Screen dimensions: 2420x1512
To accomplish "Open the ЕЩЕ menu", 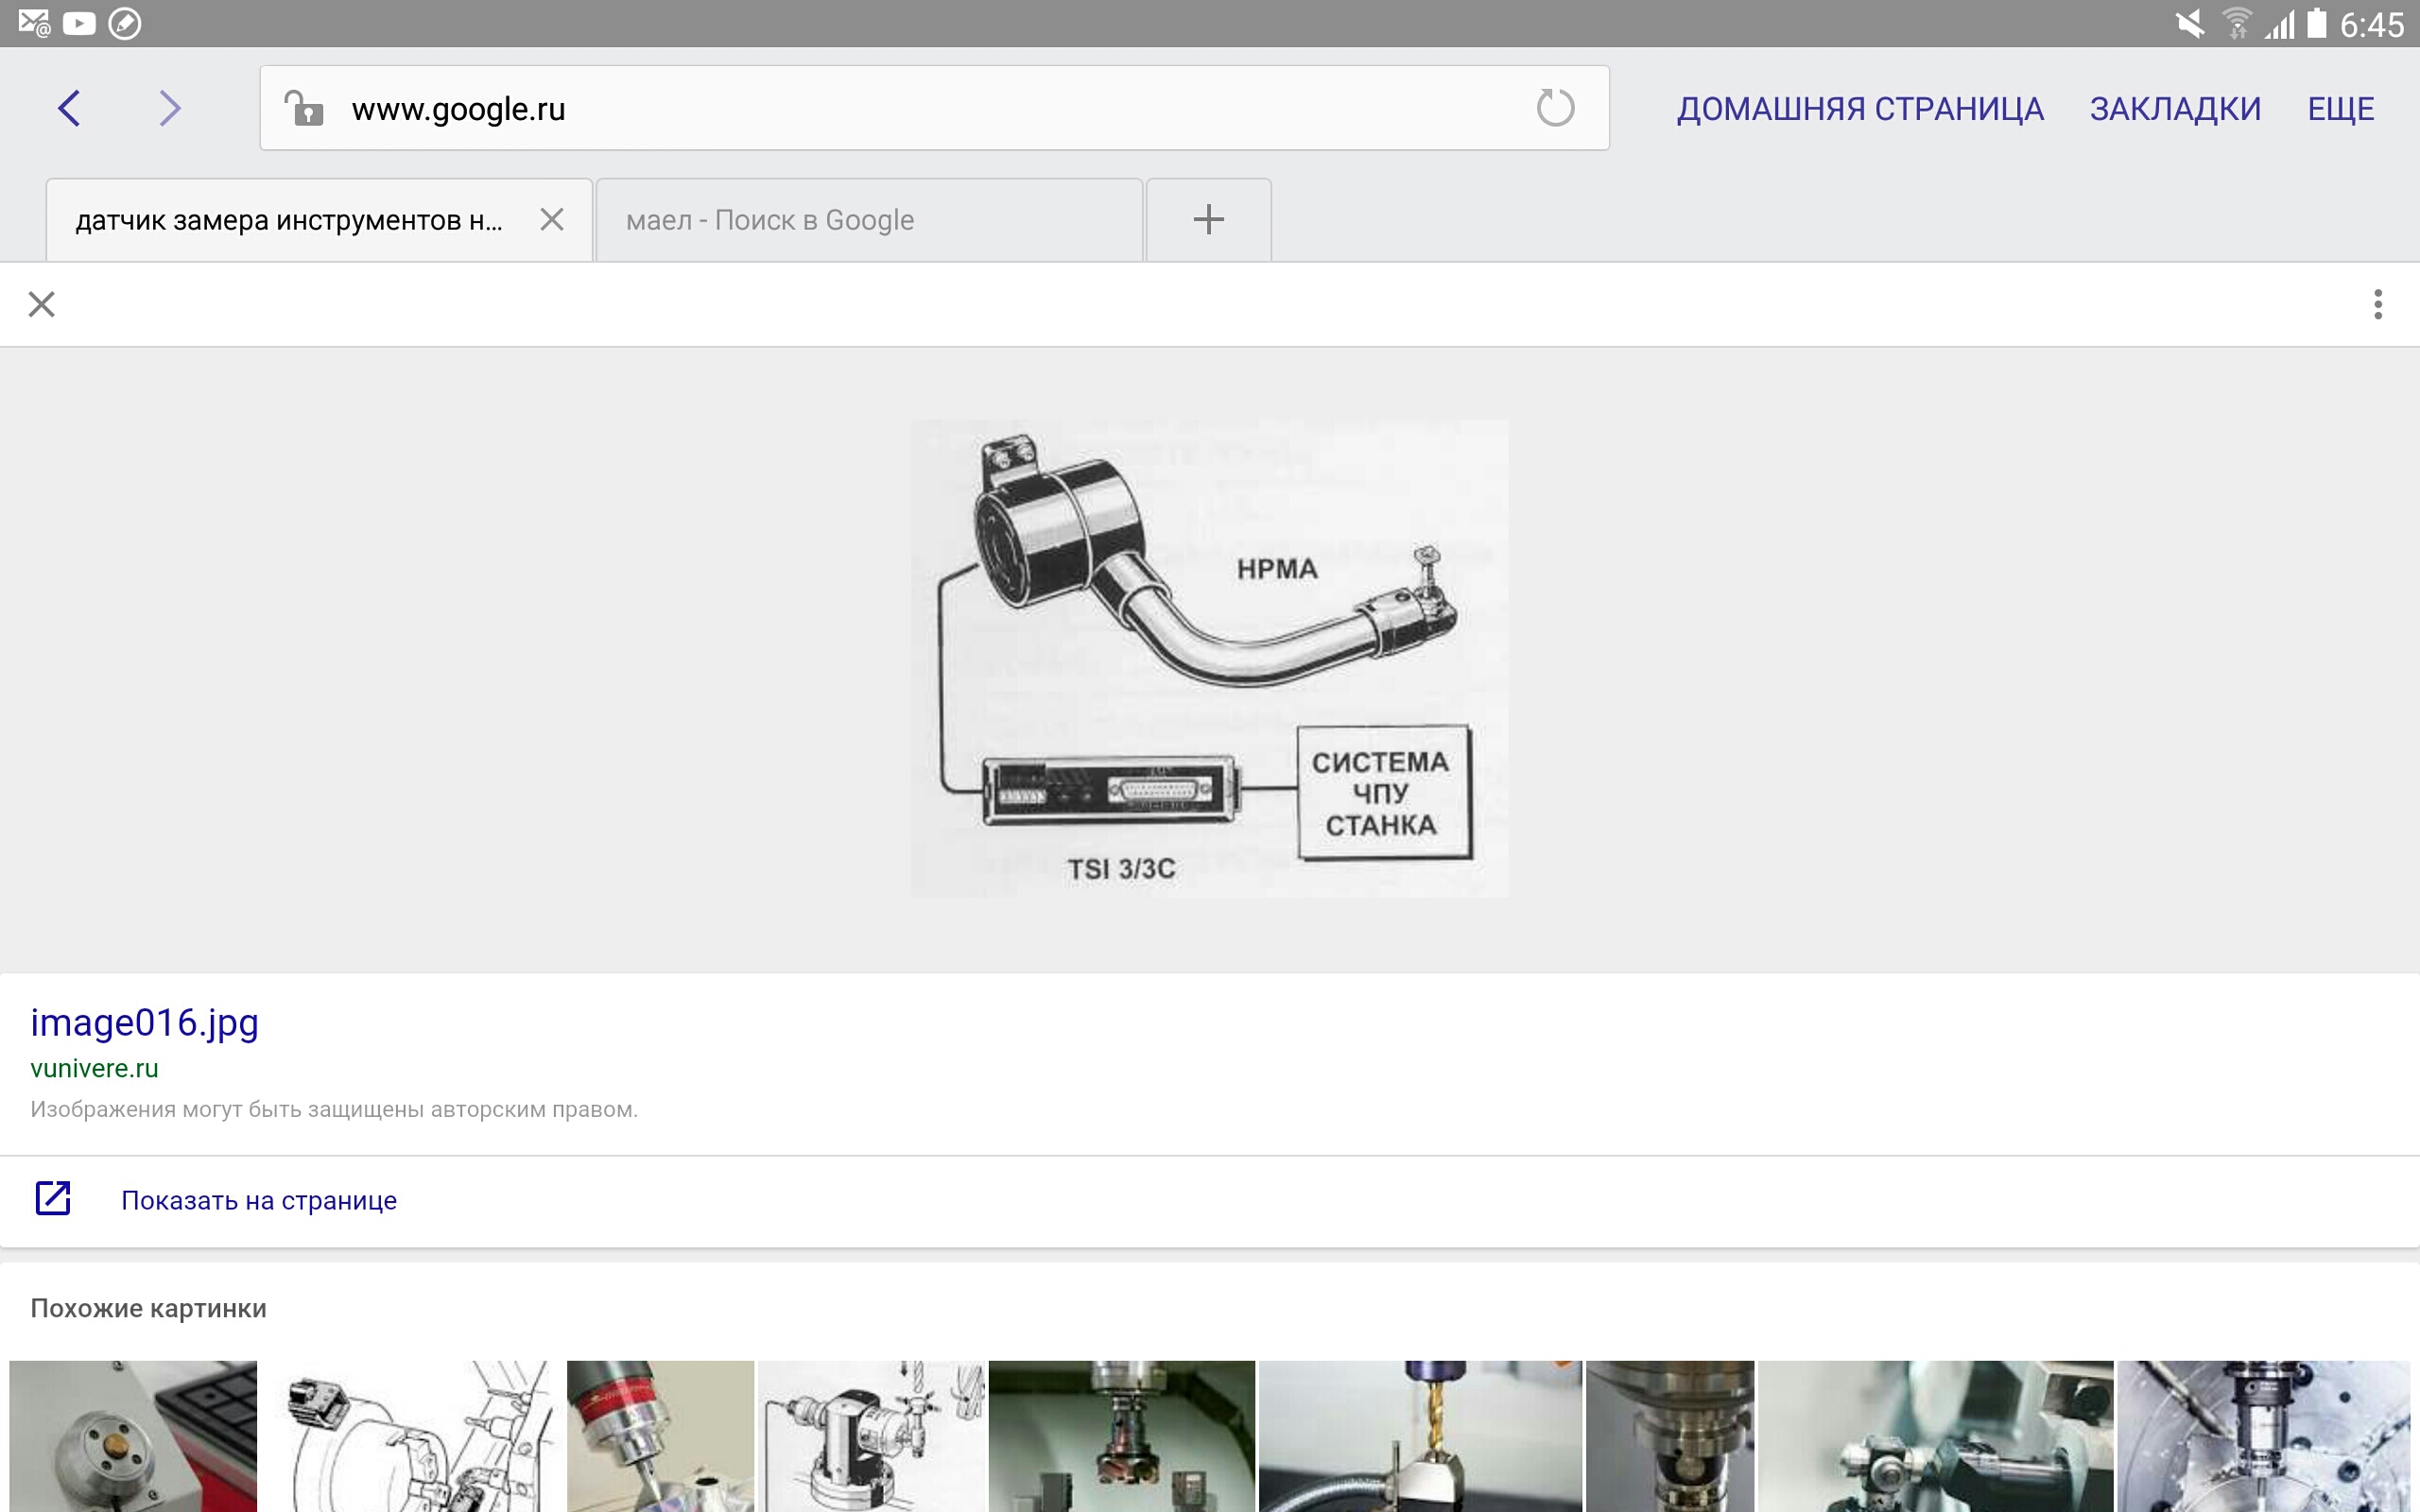I will (x=2340, y=108).
